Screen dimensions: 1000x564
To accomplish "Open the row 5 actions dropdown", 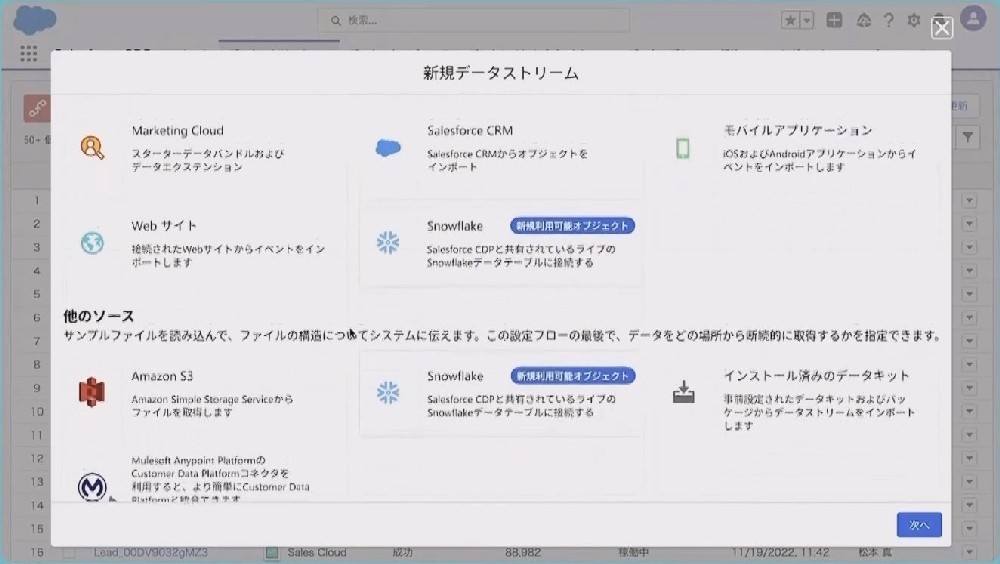I will click(x=969, y=294).
